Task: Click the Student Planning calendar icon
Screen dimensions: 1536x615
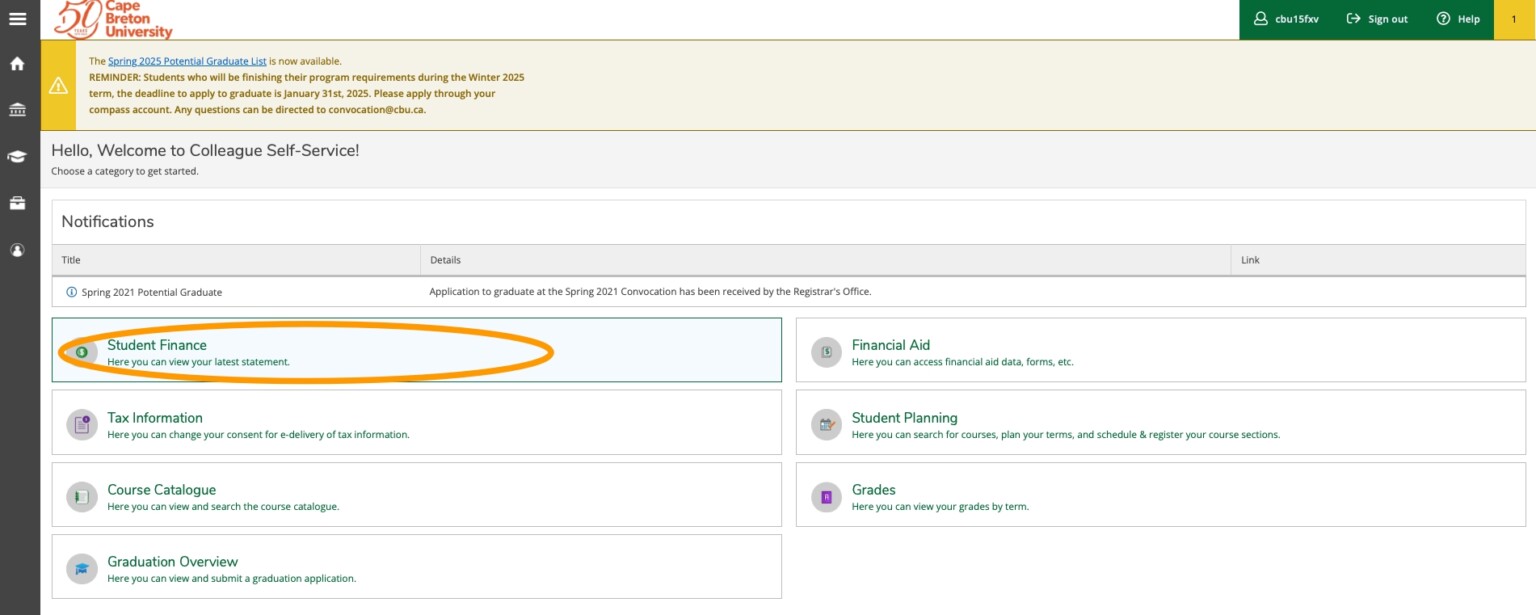Action: click(x=826, y=425)
